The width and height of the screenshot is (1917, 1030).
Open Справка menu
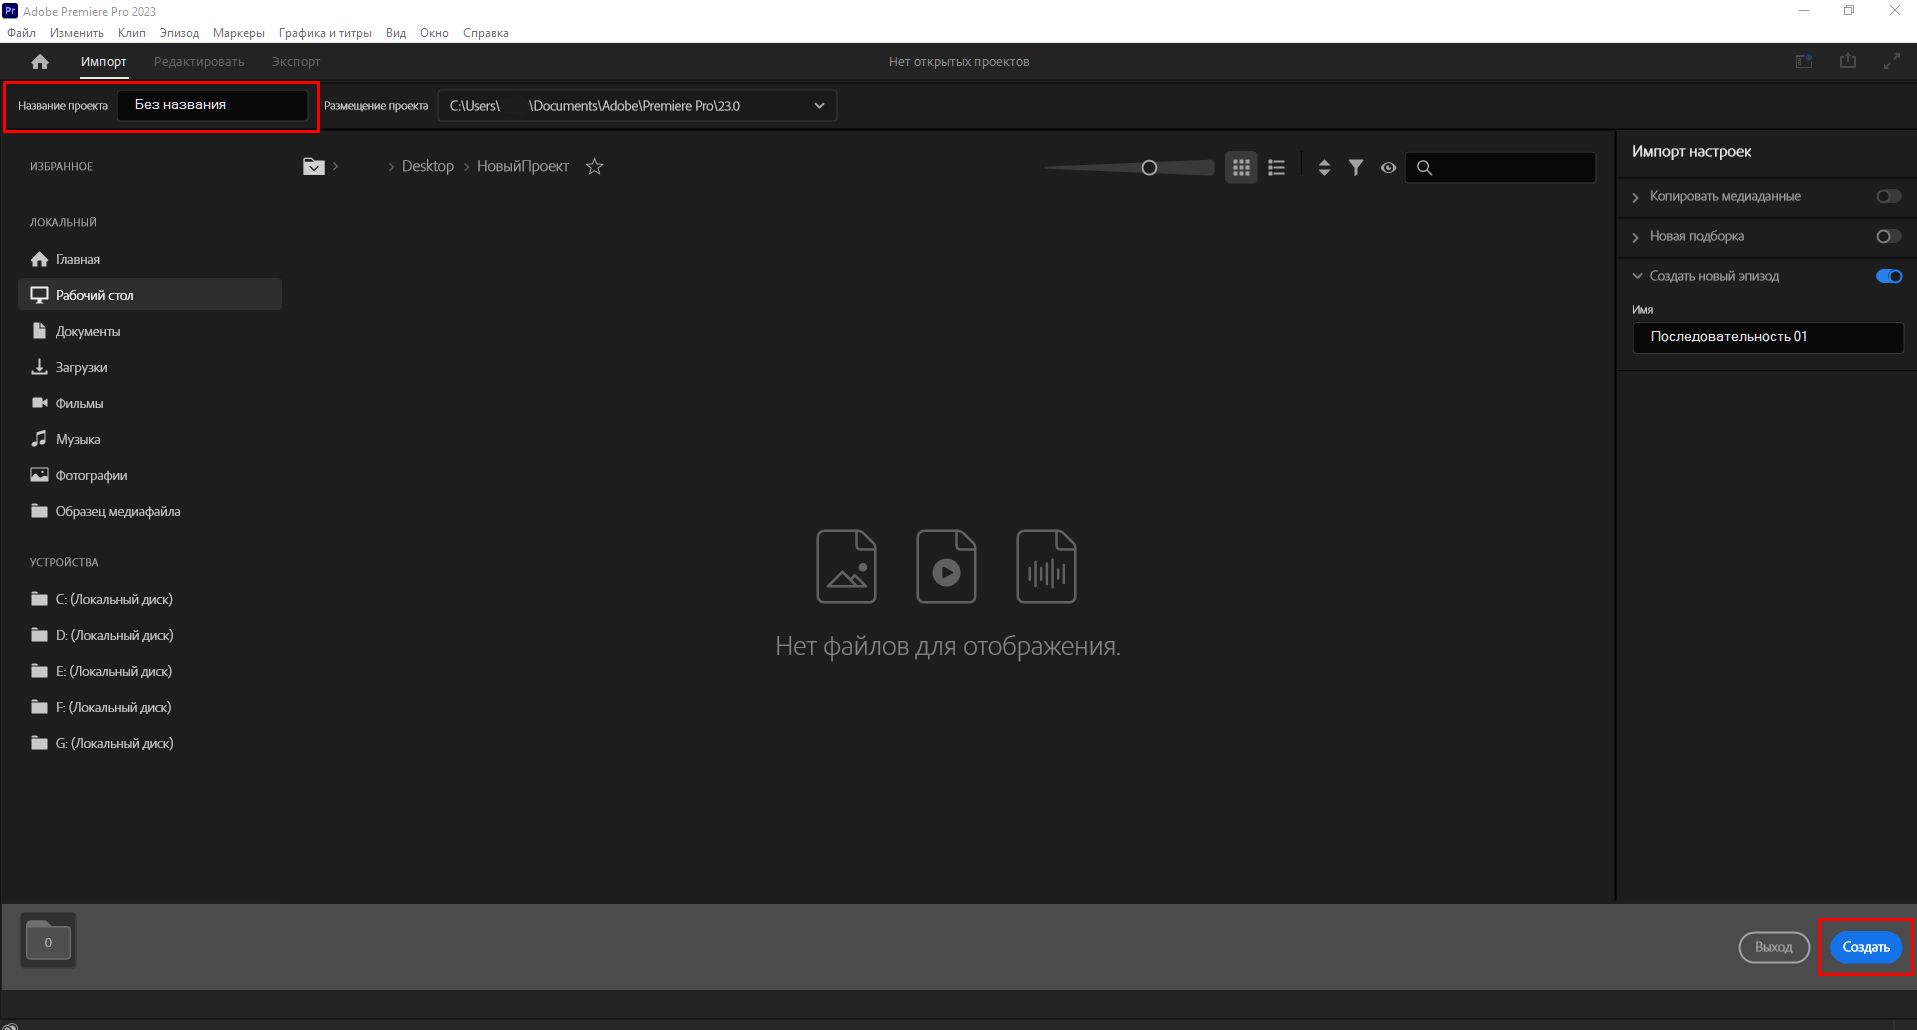tap(485, 33)
